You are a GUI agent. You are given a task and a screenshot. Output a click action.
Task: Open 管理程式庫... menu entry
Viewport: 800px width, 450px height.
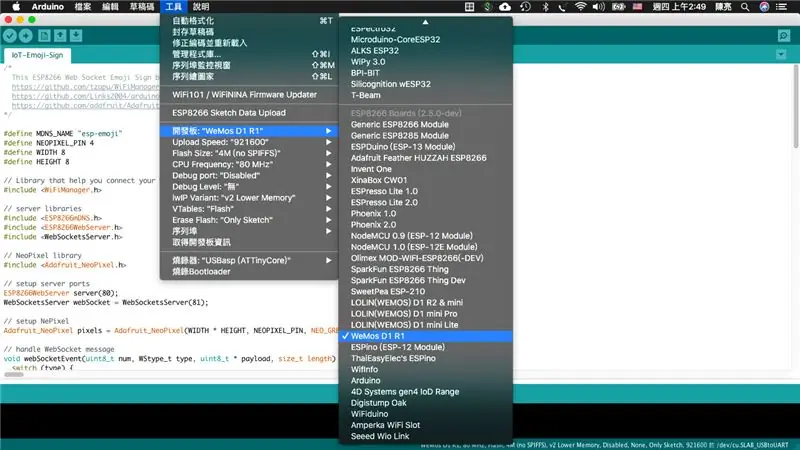(249, 54)
